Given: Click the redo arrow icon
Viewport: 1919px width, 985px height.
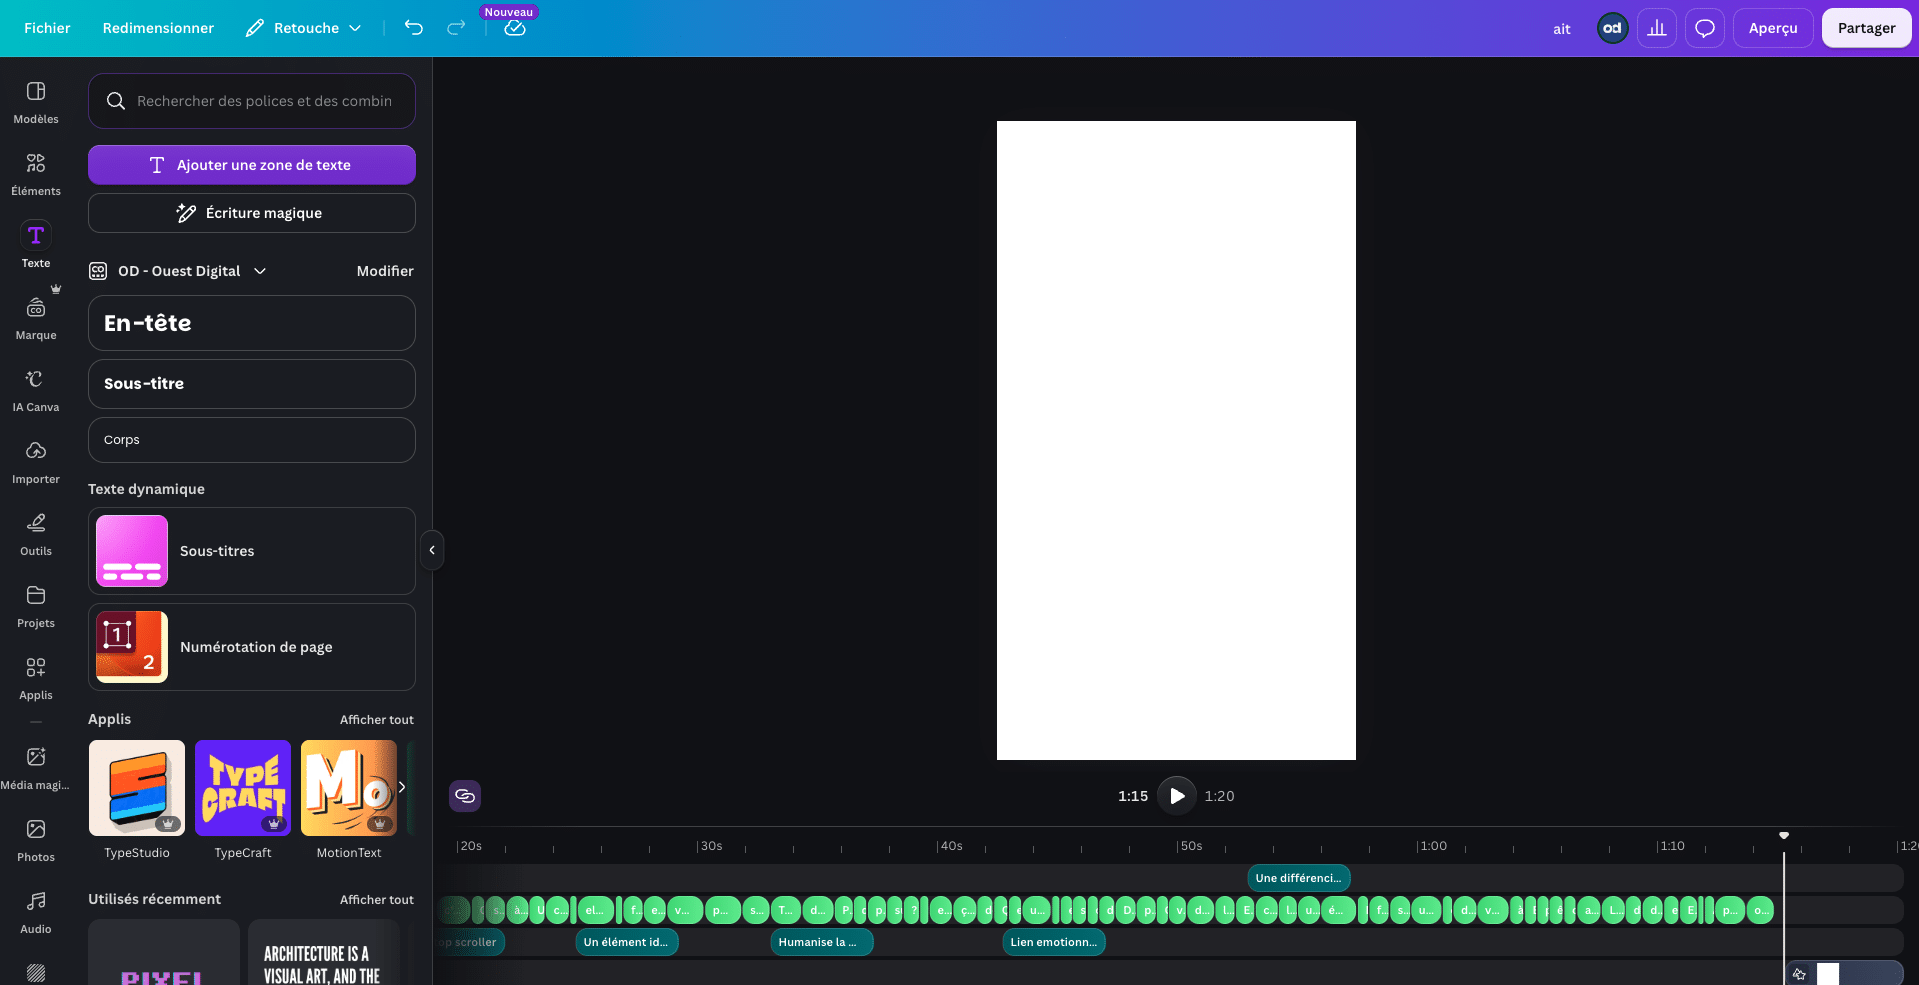Looking at the screenshot, I should click(456, 28).
